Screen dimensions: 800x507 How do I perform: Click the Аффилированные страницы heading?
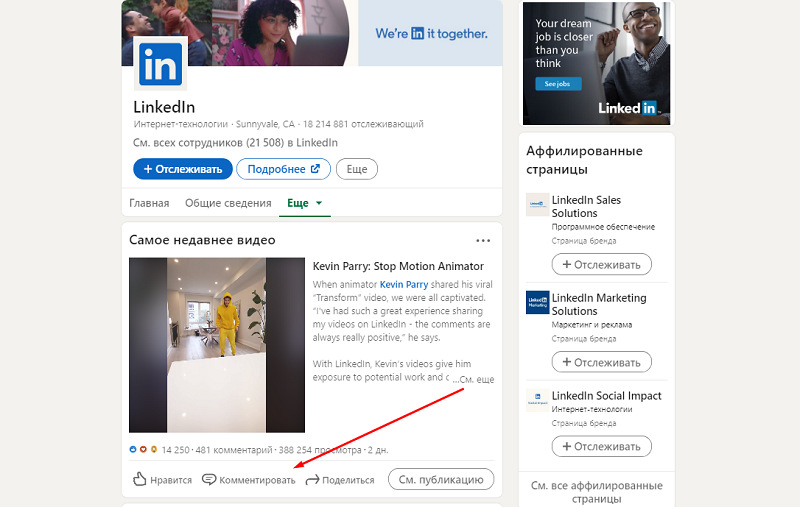tap(584, 160)
